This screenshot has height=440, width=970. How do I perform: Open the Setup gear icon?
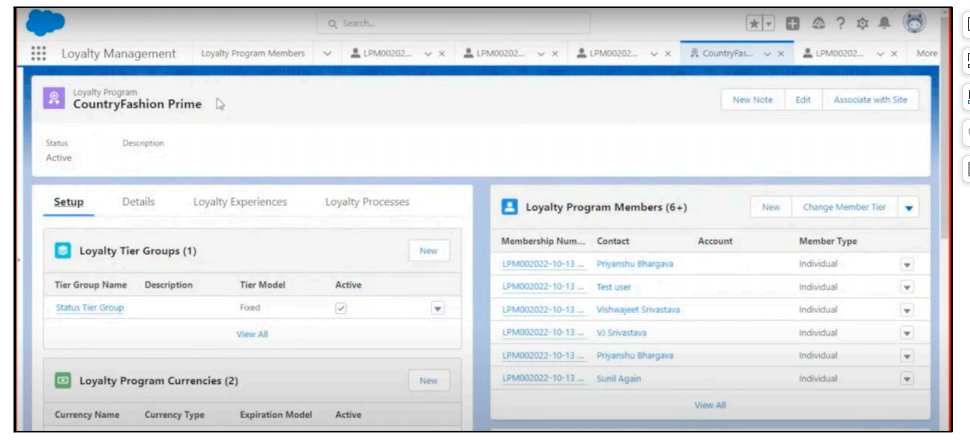[861, 23]
